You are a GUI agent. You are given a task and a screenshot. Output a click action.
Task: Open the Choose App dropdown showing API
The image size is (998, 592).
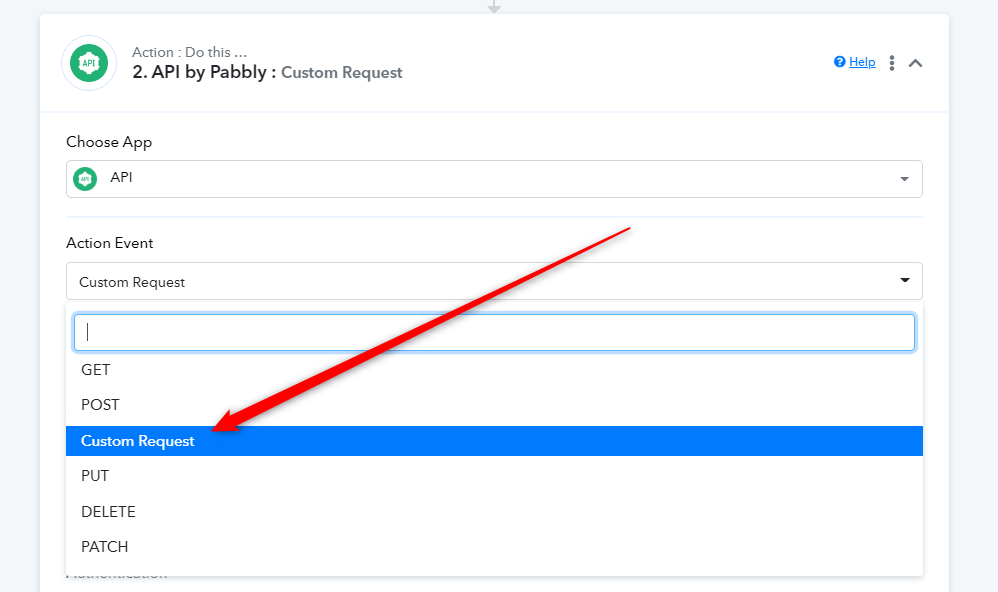[494, 179]
